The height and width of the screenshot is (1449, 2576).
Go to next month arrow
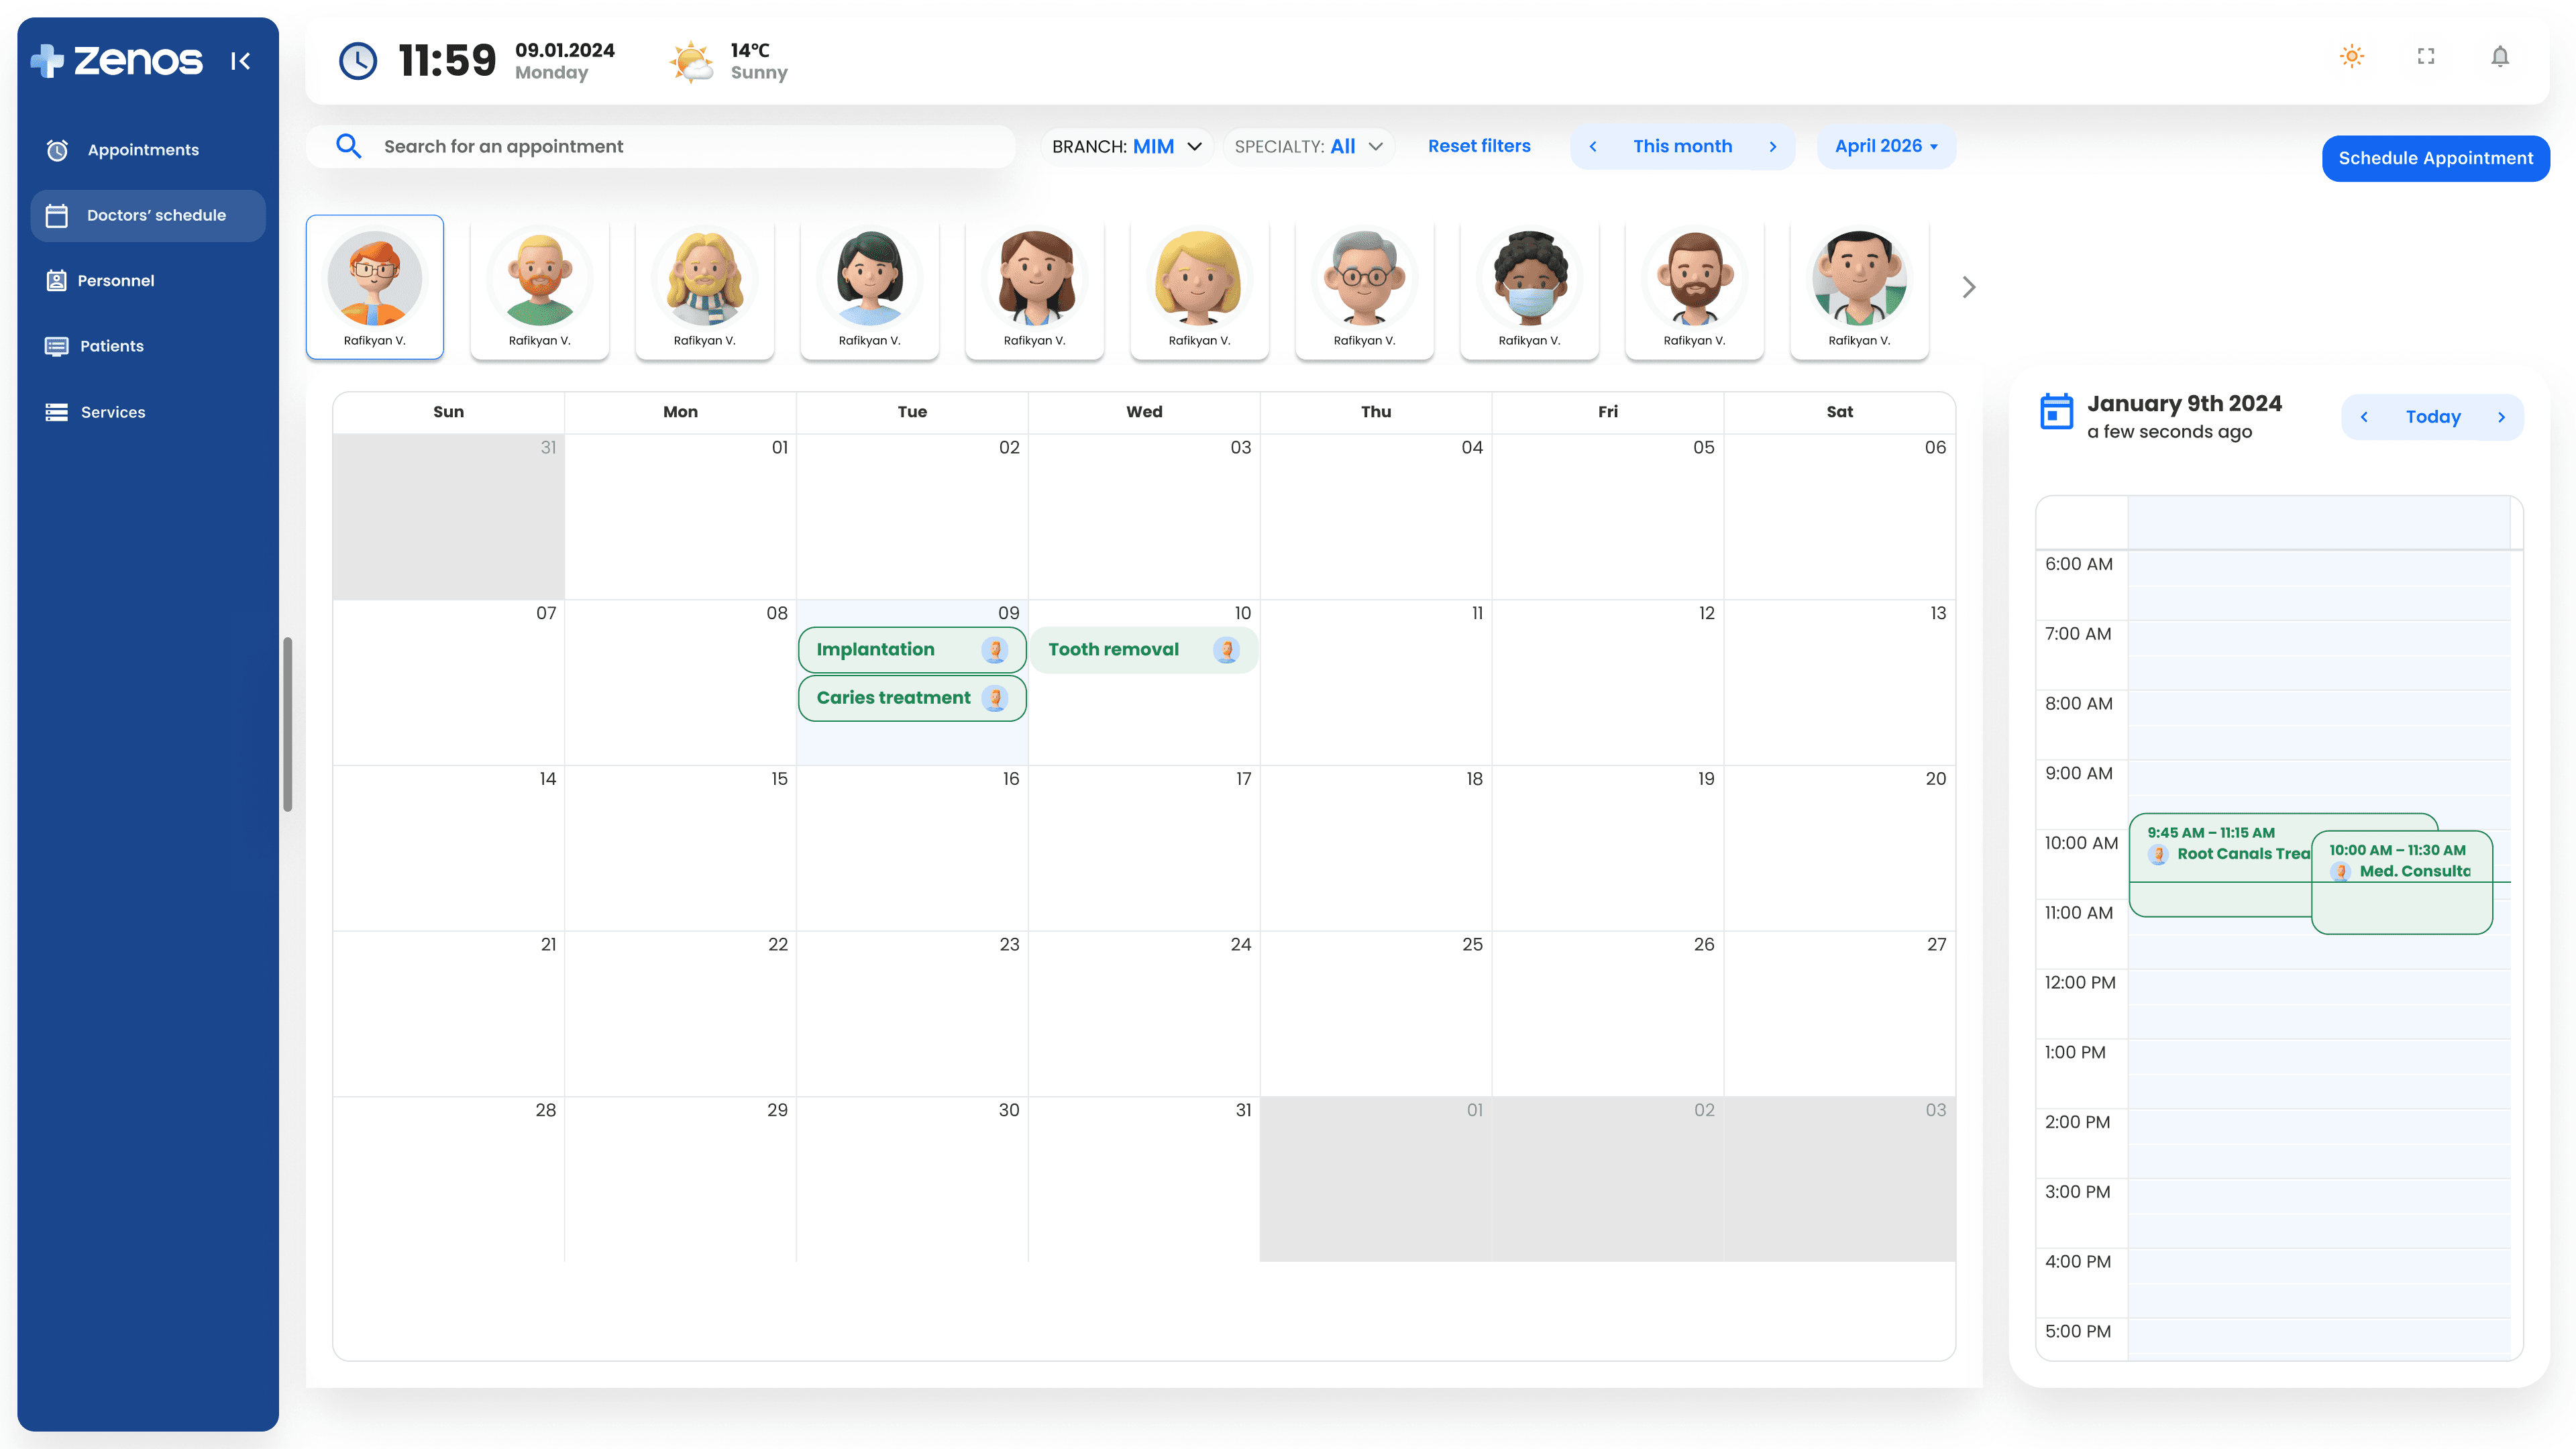pos(1773,146)
